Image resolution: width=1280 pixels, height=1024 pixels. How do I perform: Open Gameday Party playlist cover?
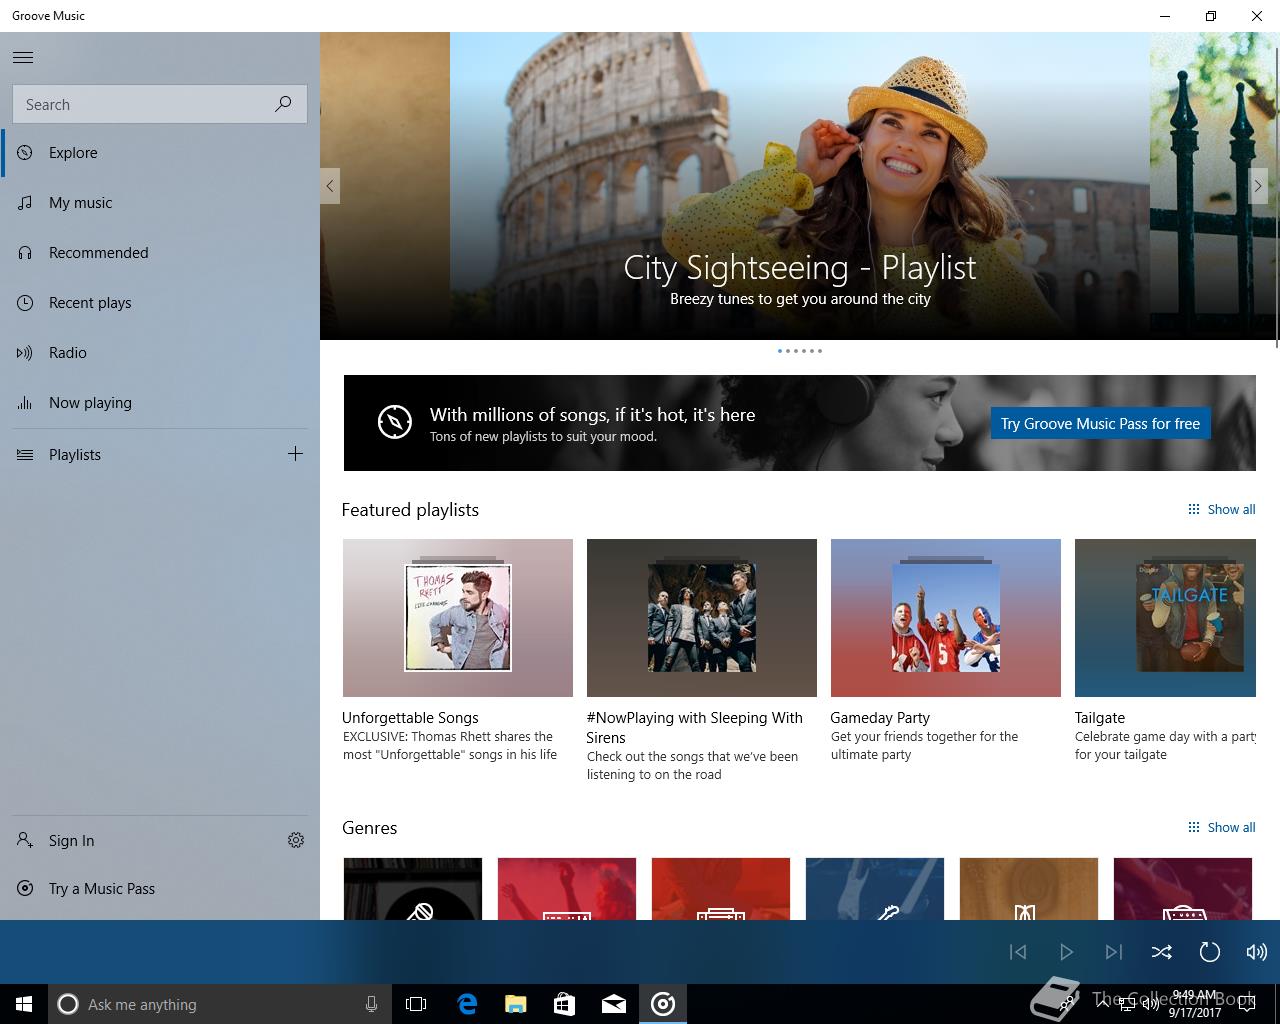click(946, 618)
